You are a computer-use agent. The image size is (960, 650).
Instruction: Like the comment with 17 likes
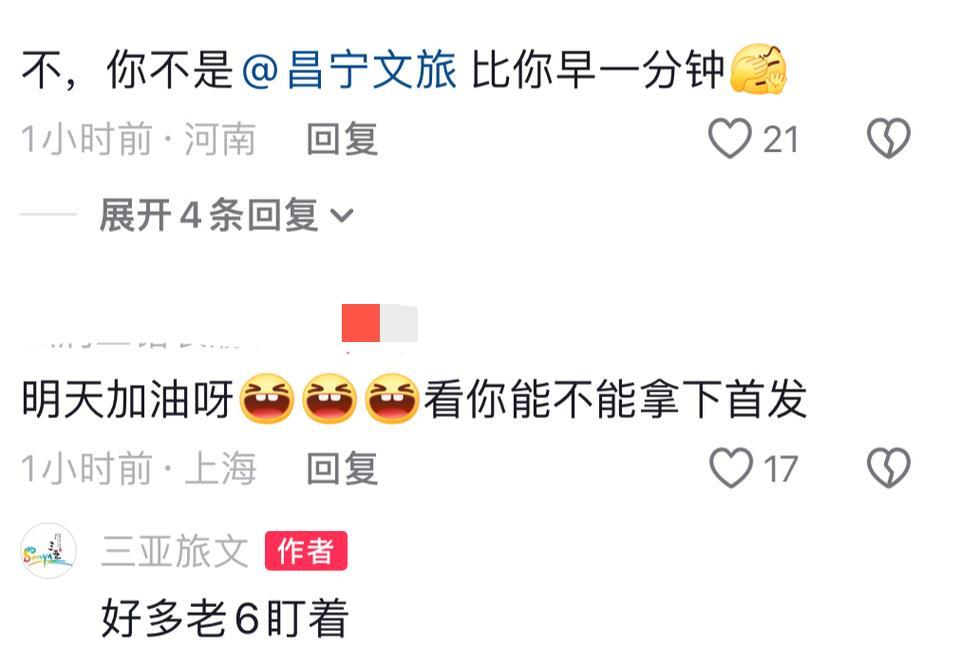[730, 468]
